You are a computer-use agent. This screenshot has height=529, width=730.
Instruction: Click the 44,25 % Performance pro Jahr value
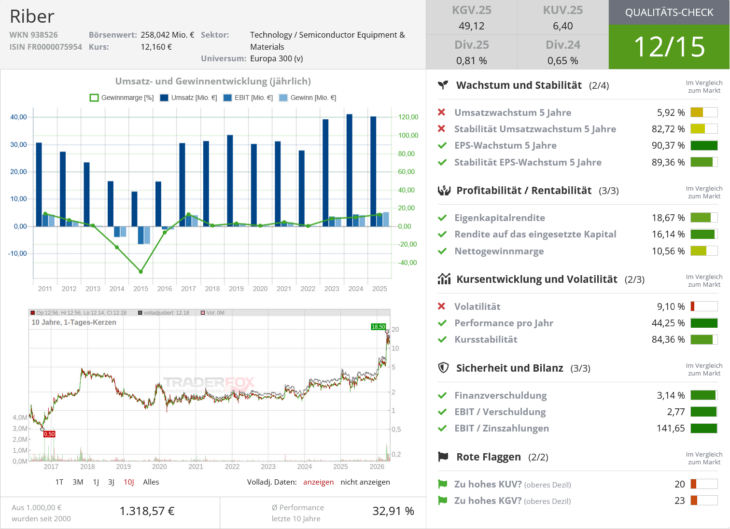(x=668, y=323)
